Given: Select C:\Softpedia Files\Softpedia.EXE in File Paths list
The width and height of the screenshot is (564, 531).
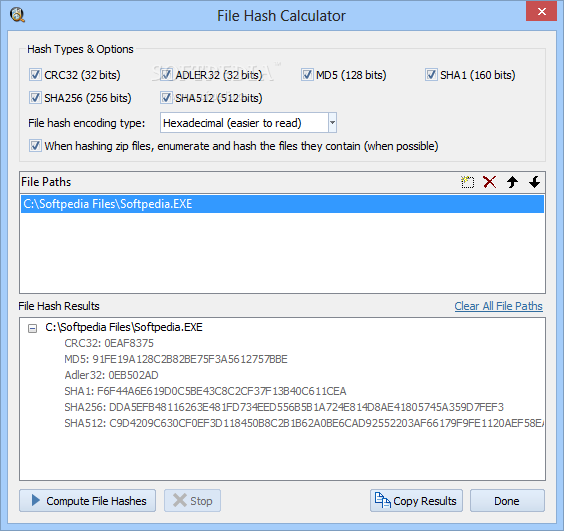Looking at the screenshot, I should point(282,204).
